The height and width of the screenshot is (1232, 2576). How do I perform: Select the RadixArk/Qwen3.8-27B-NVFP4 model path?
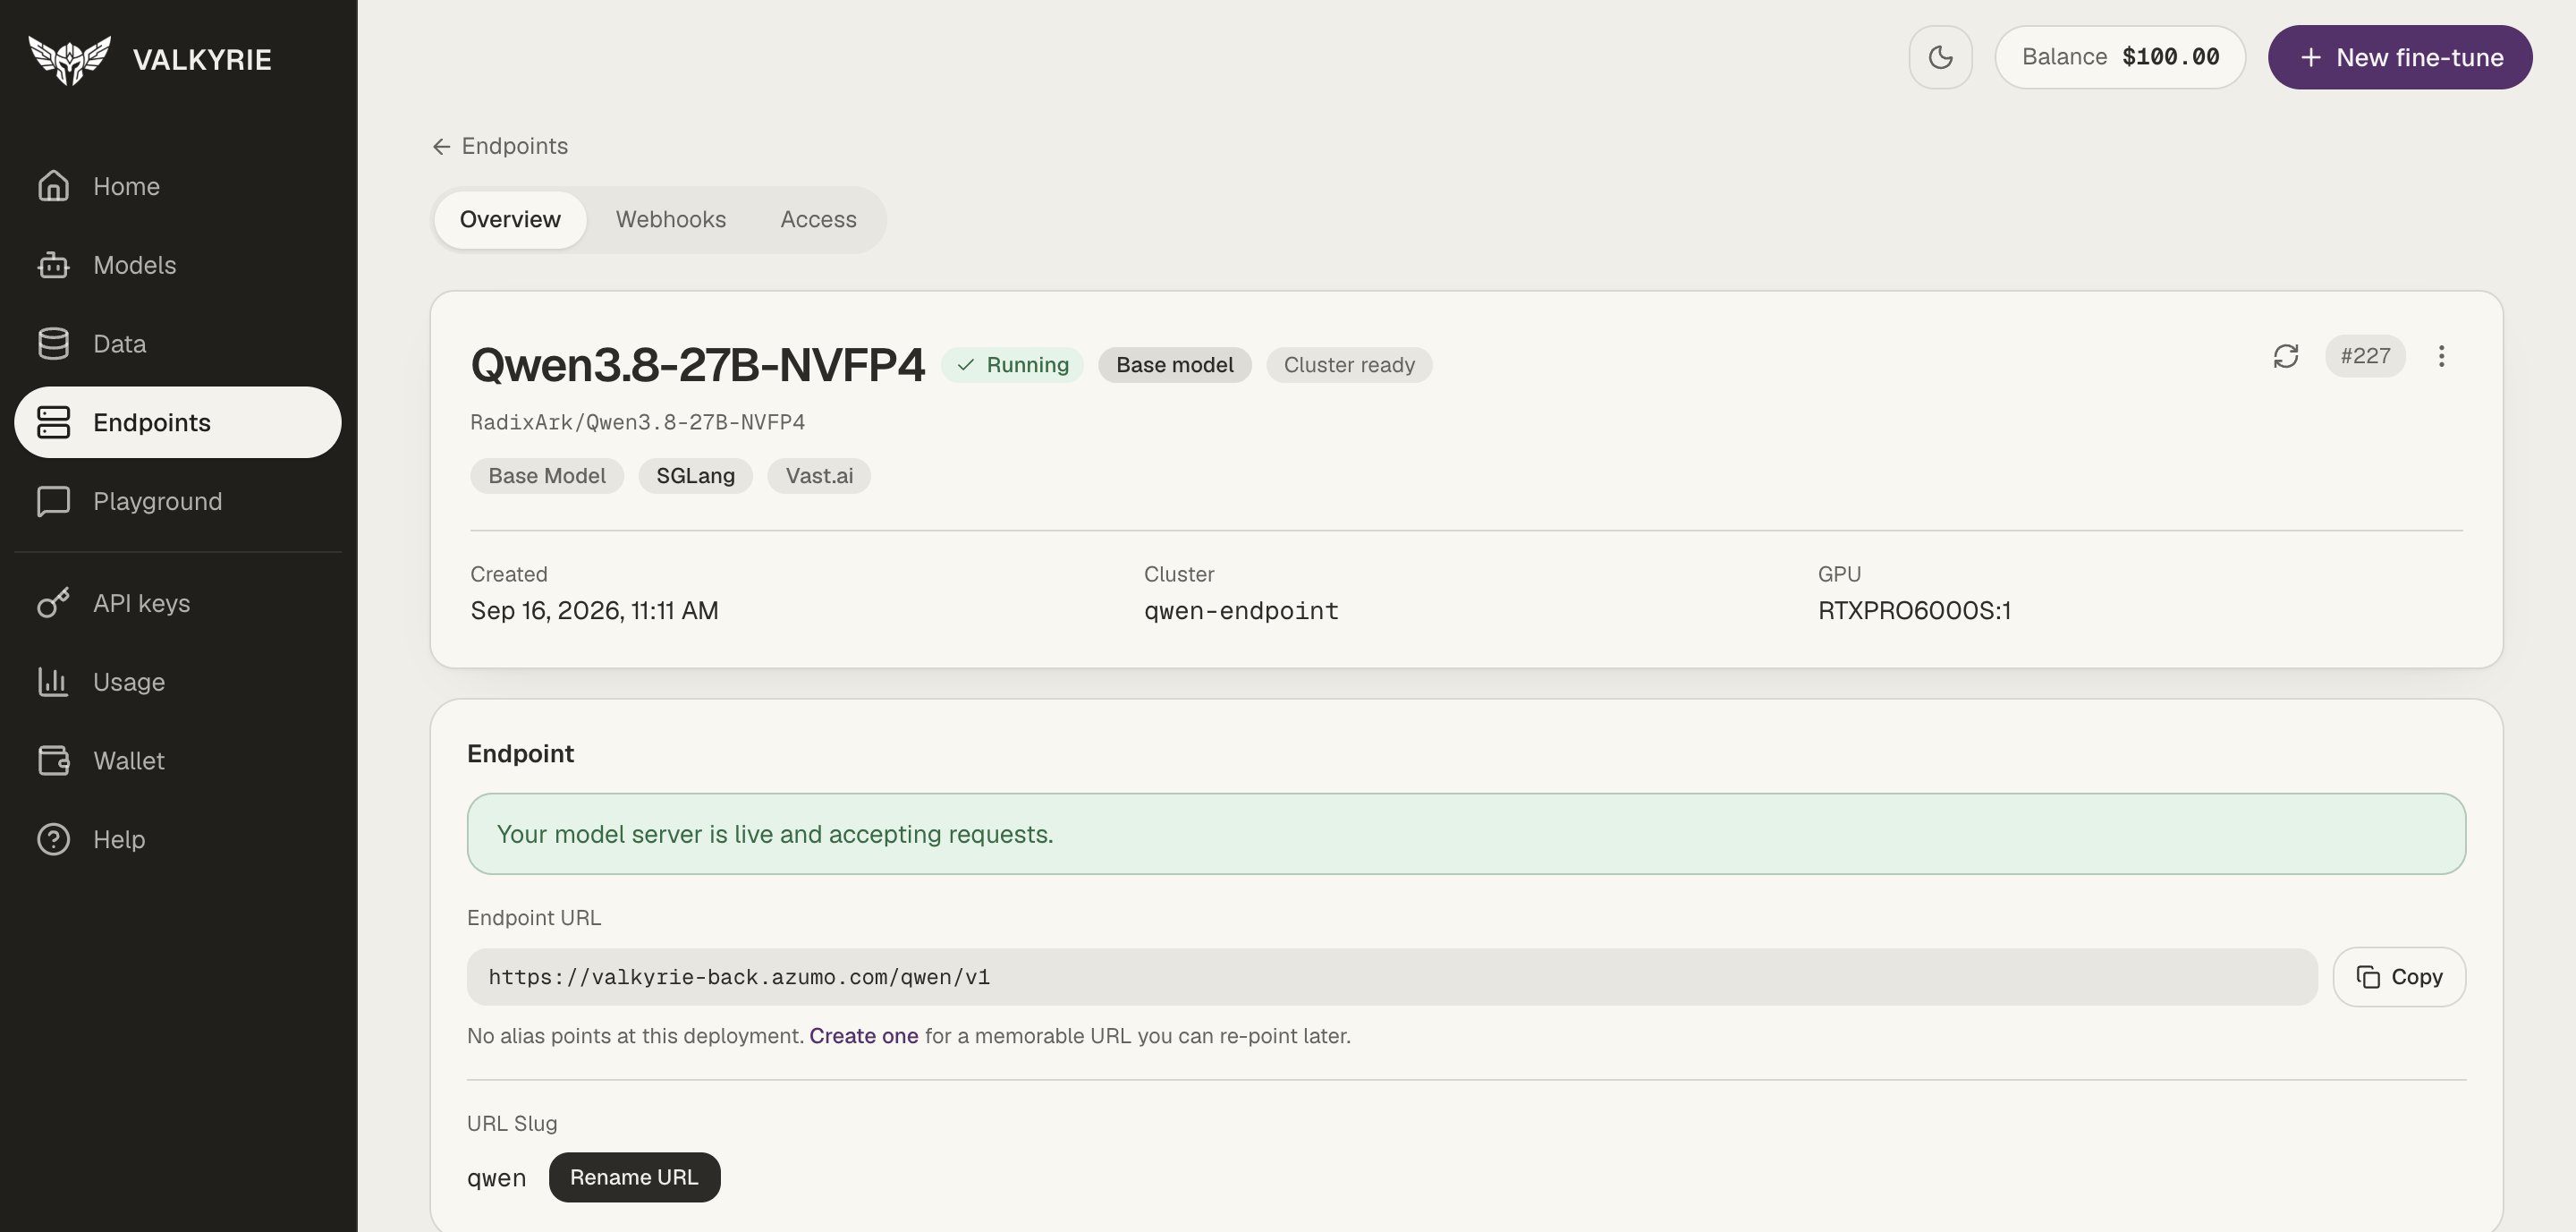[637, 422]
